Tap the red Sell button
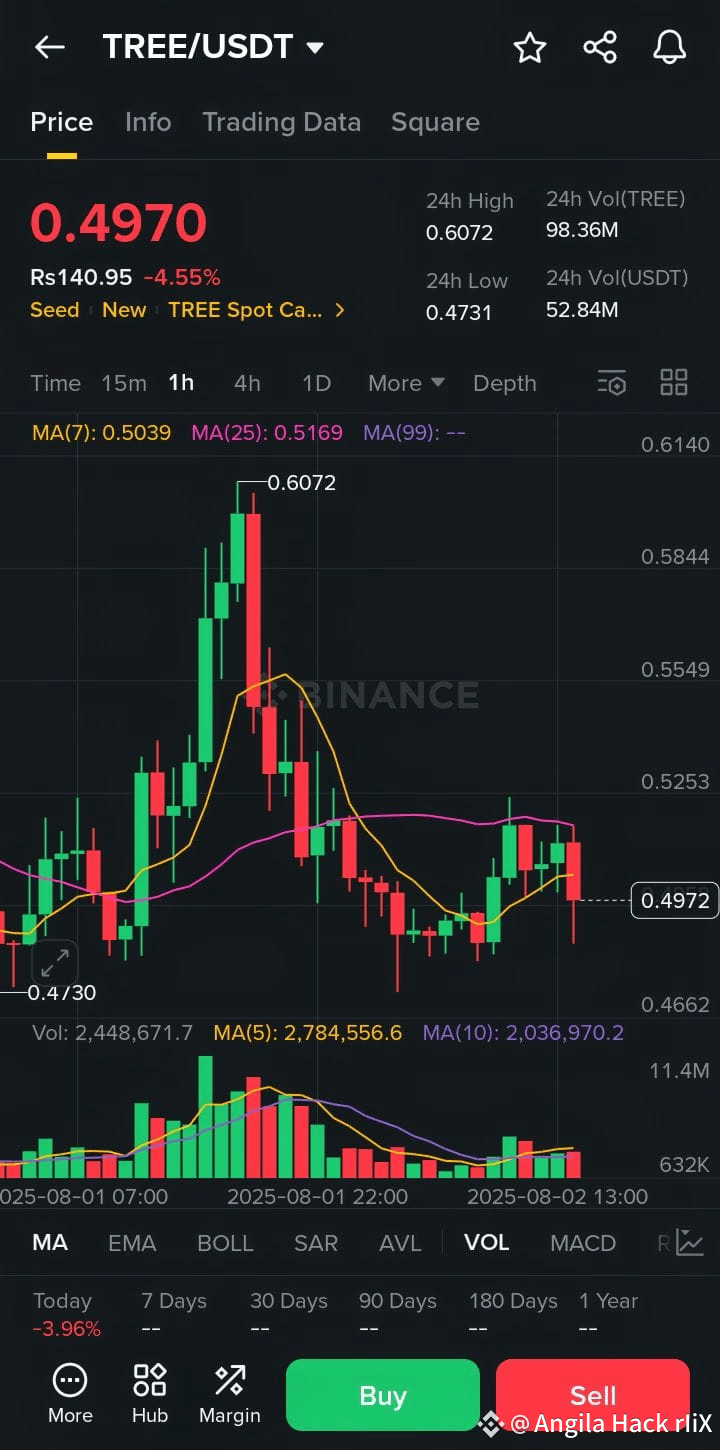Image resolution: width=720 pixels, height=1450 pixels. (593, 1395)
